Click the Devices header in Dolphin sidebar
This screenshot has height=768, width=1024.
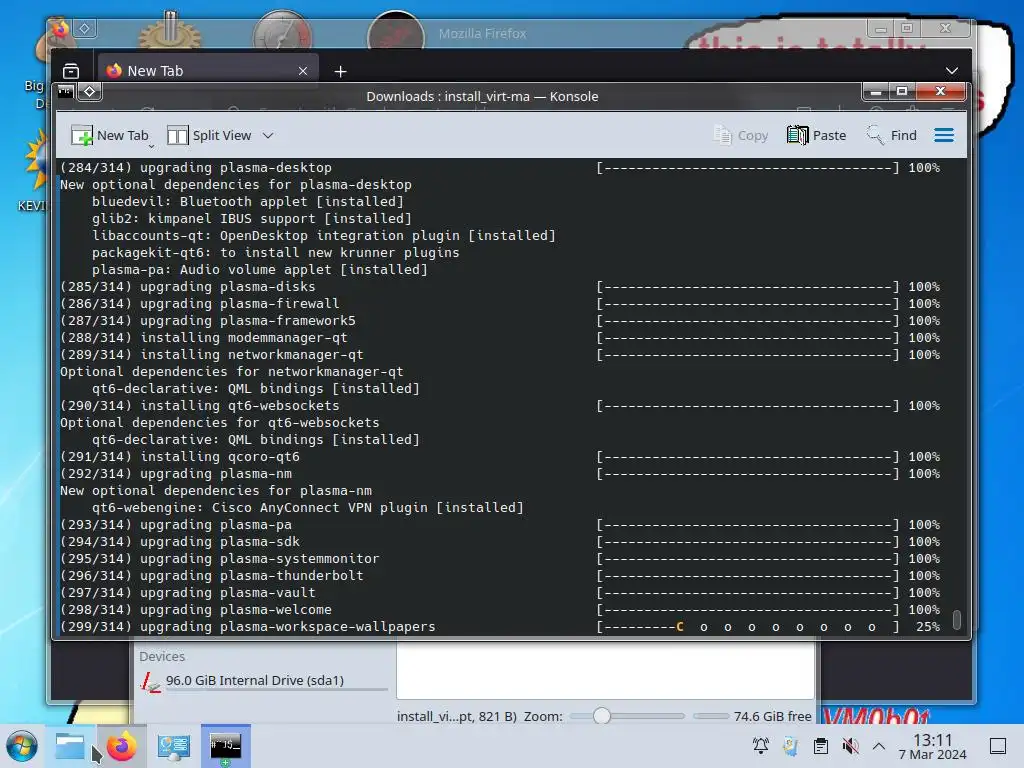[162, 656]
